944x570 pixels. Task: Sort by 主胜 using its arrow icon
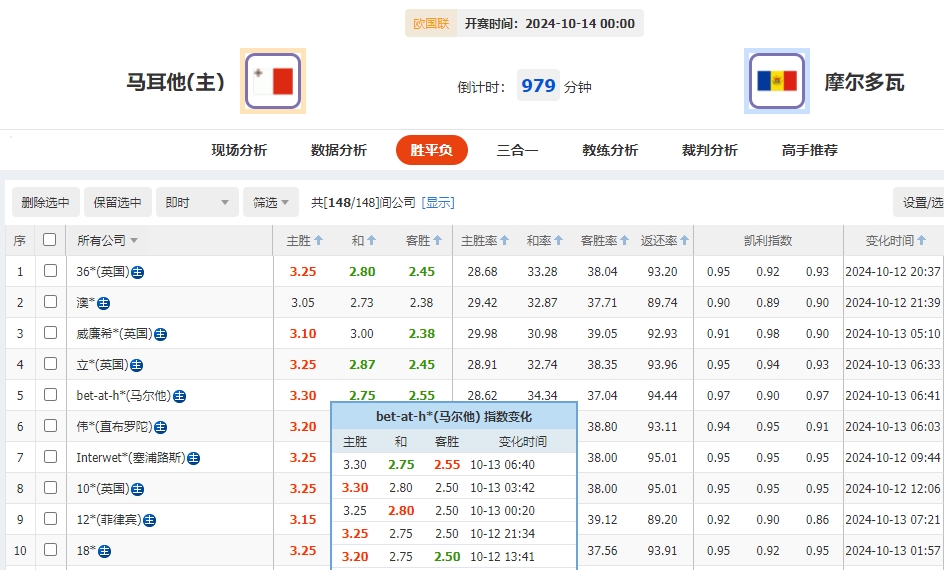pyautogui.click(x=319, y=241)
